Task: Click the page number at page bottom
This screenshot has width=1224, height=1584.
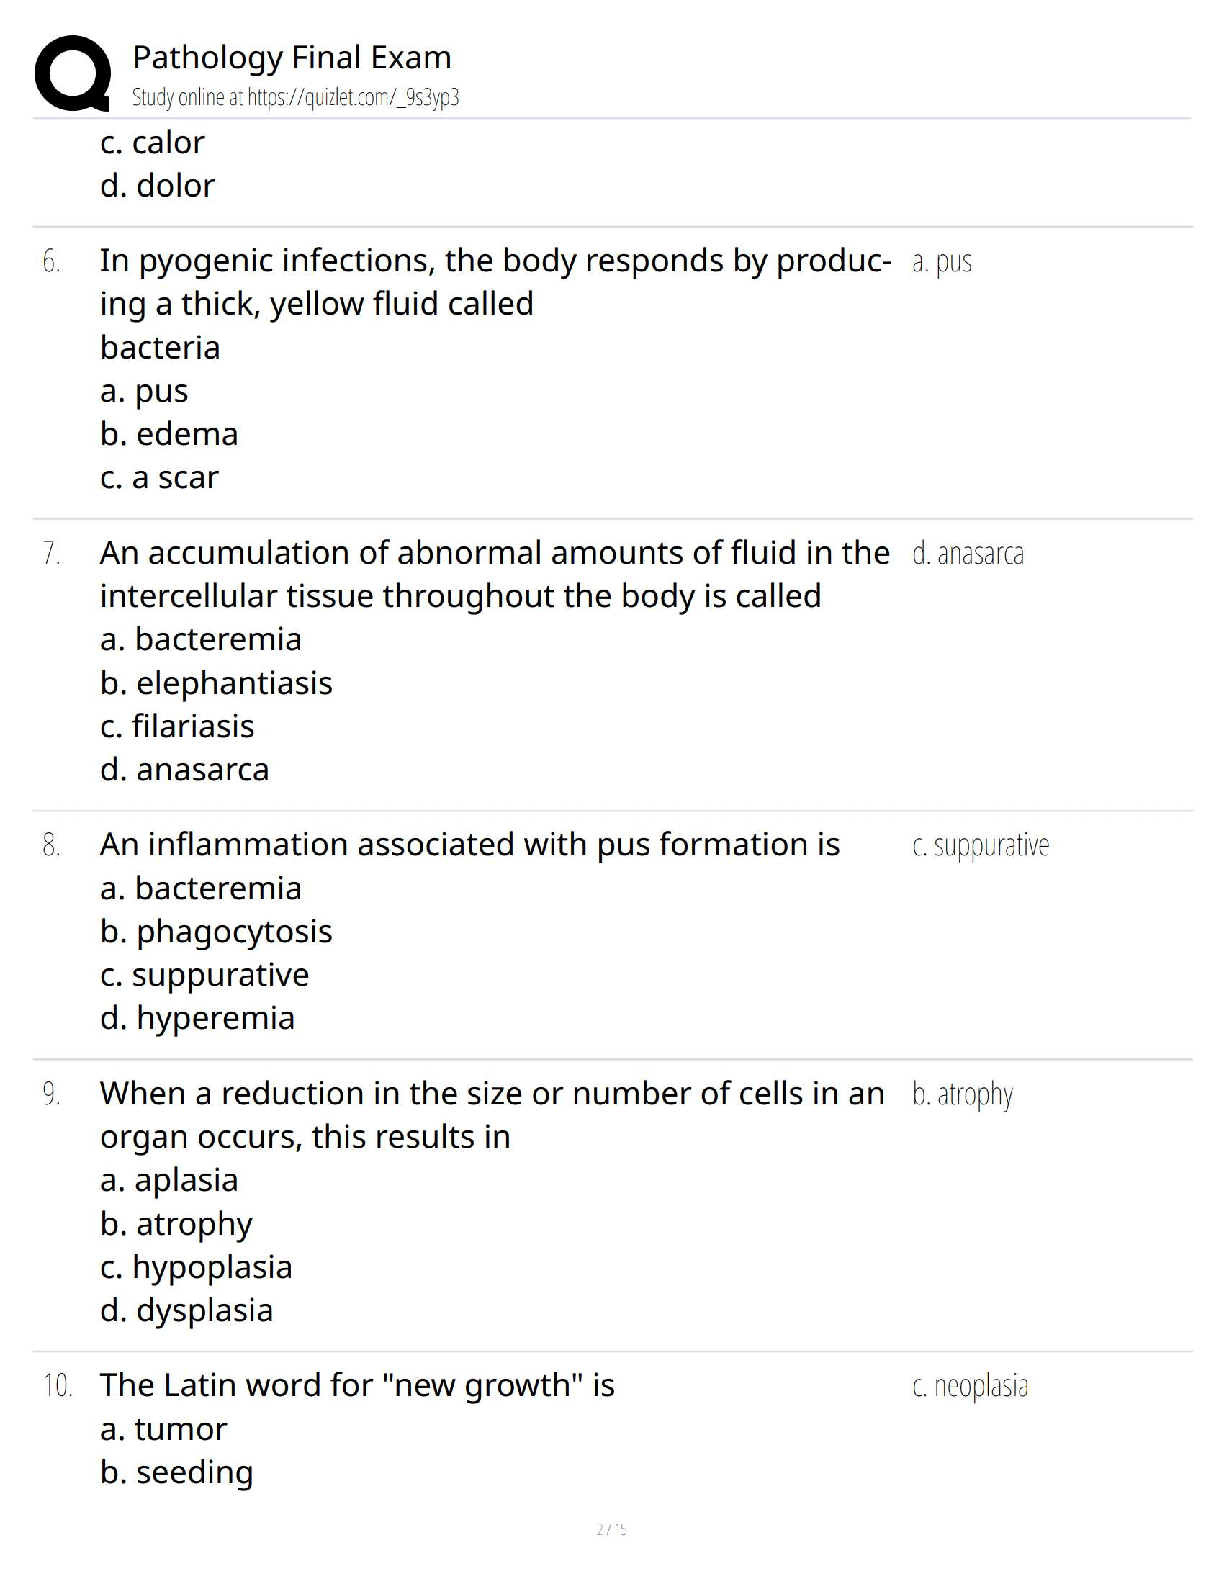Action: [611, 1528]
